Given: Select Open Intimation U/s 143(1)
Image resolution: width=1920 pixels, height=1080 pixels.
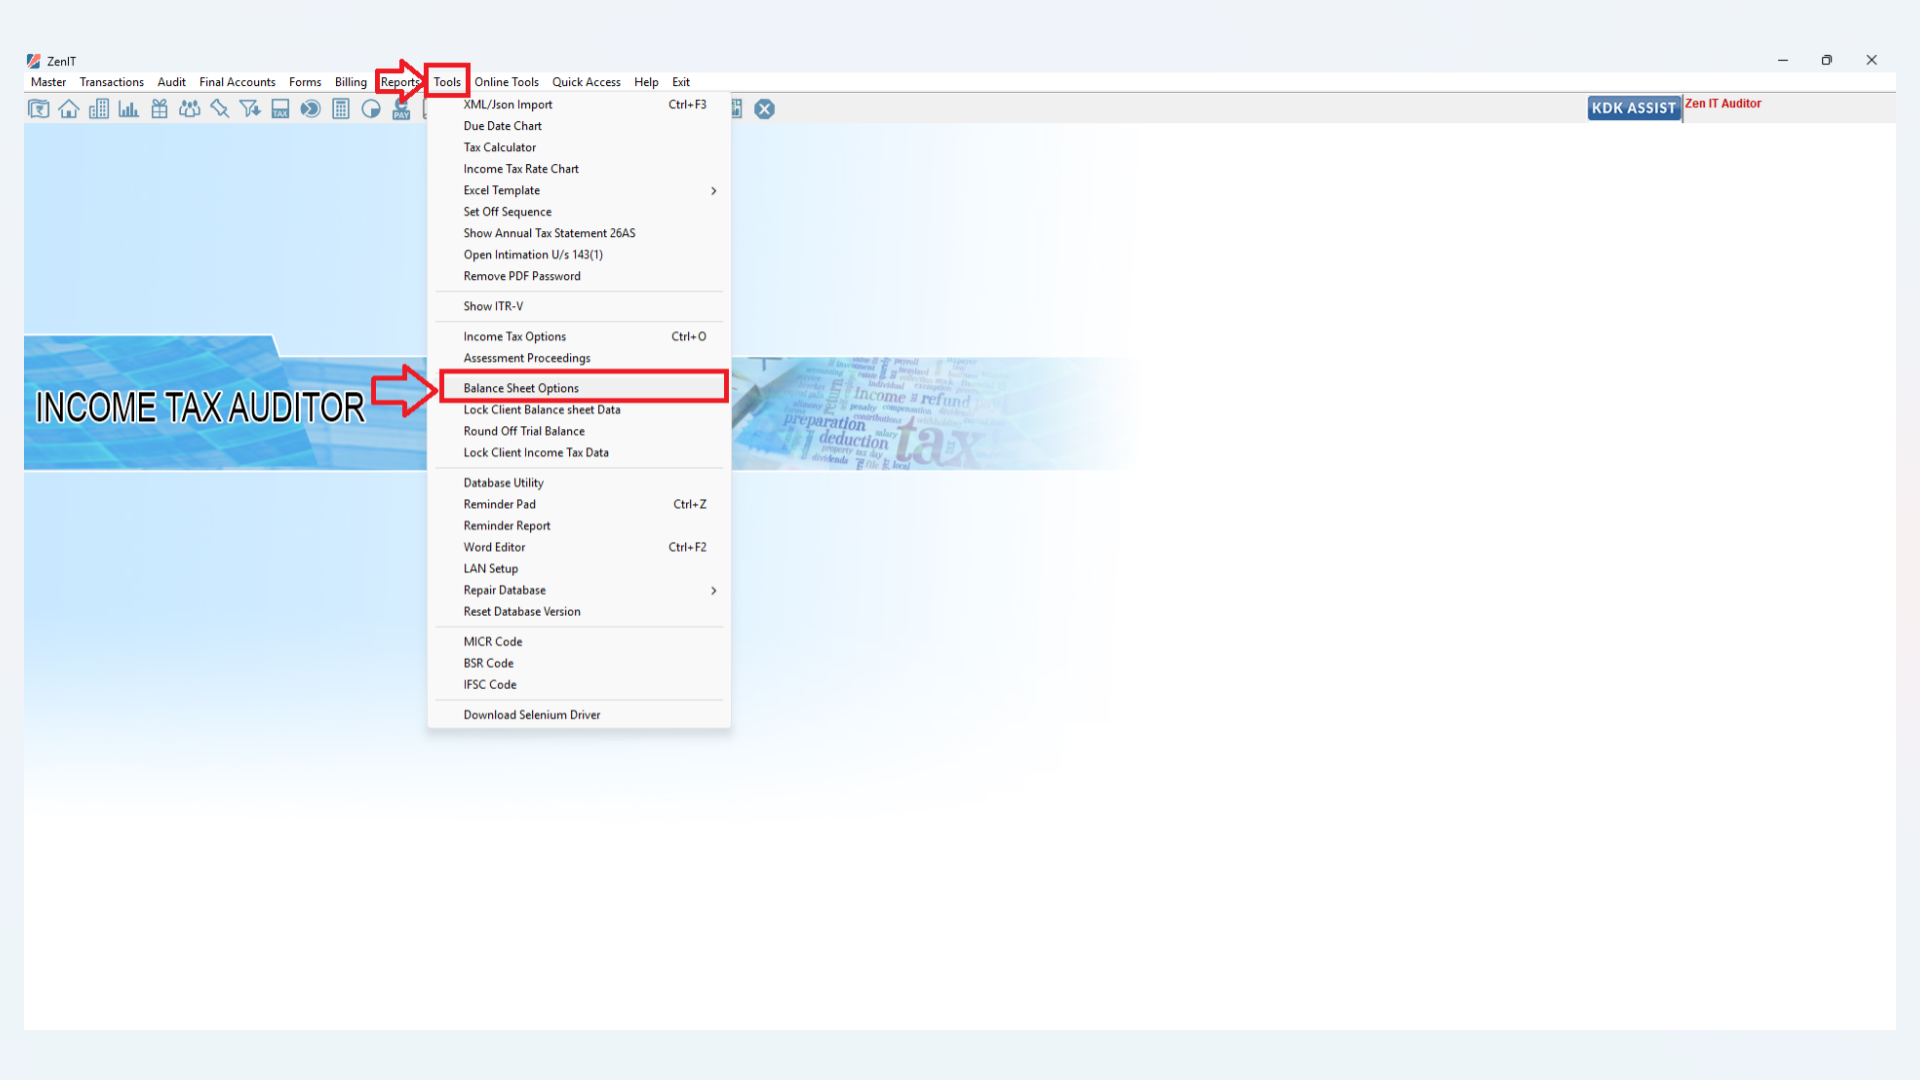Looking at the screenshot, I should point(579,255).
